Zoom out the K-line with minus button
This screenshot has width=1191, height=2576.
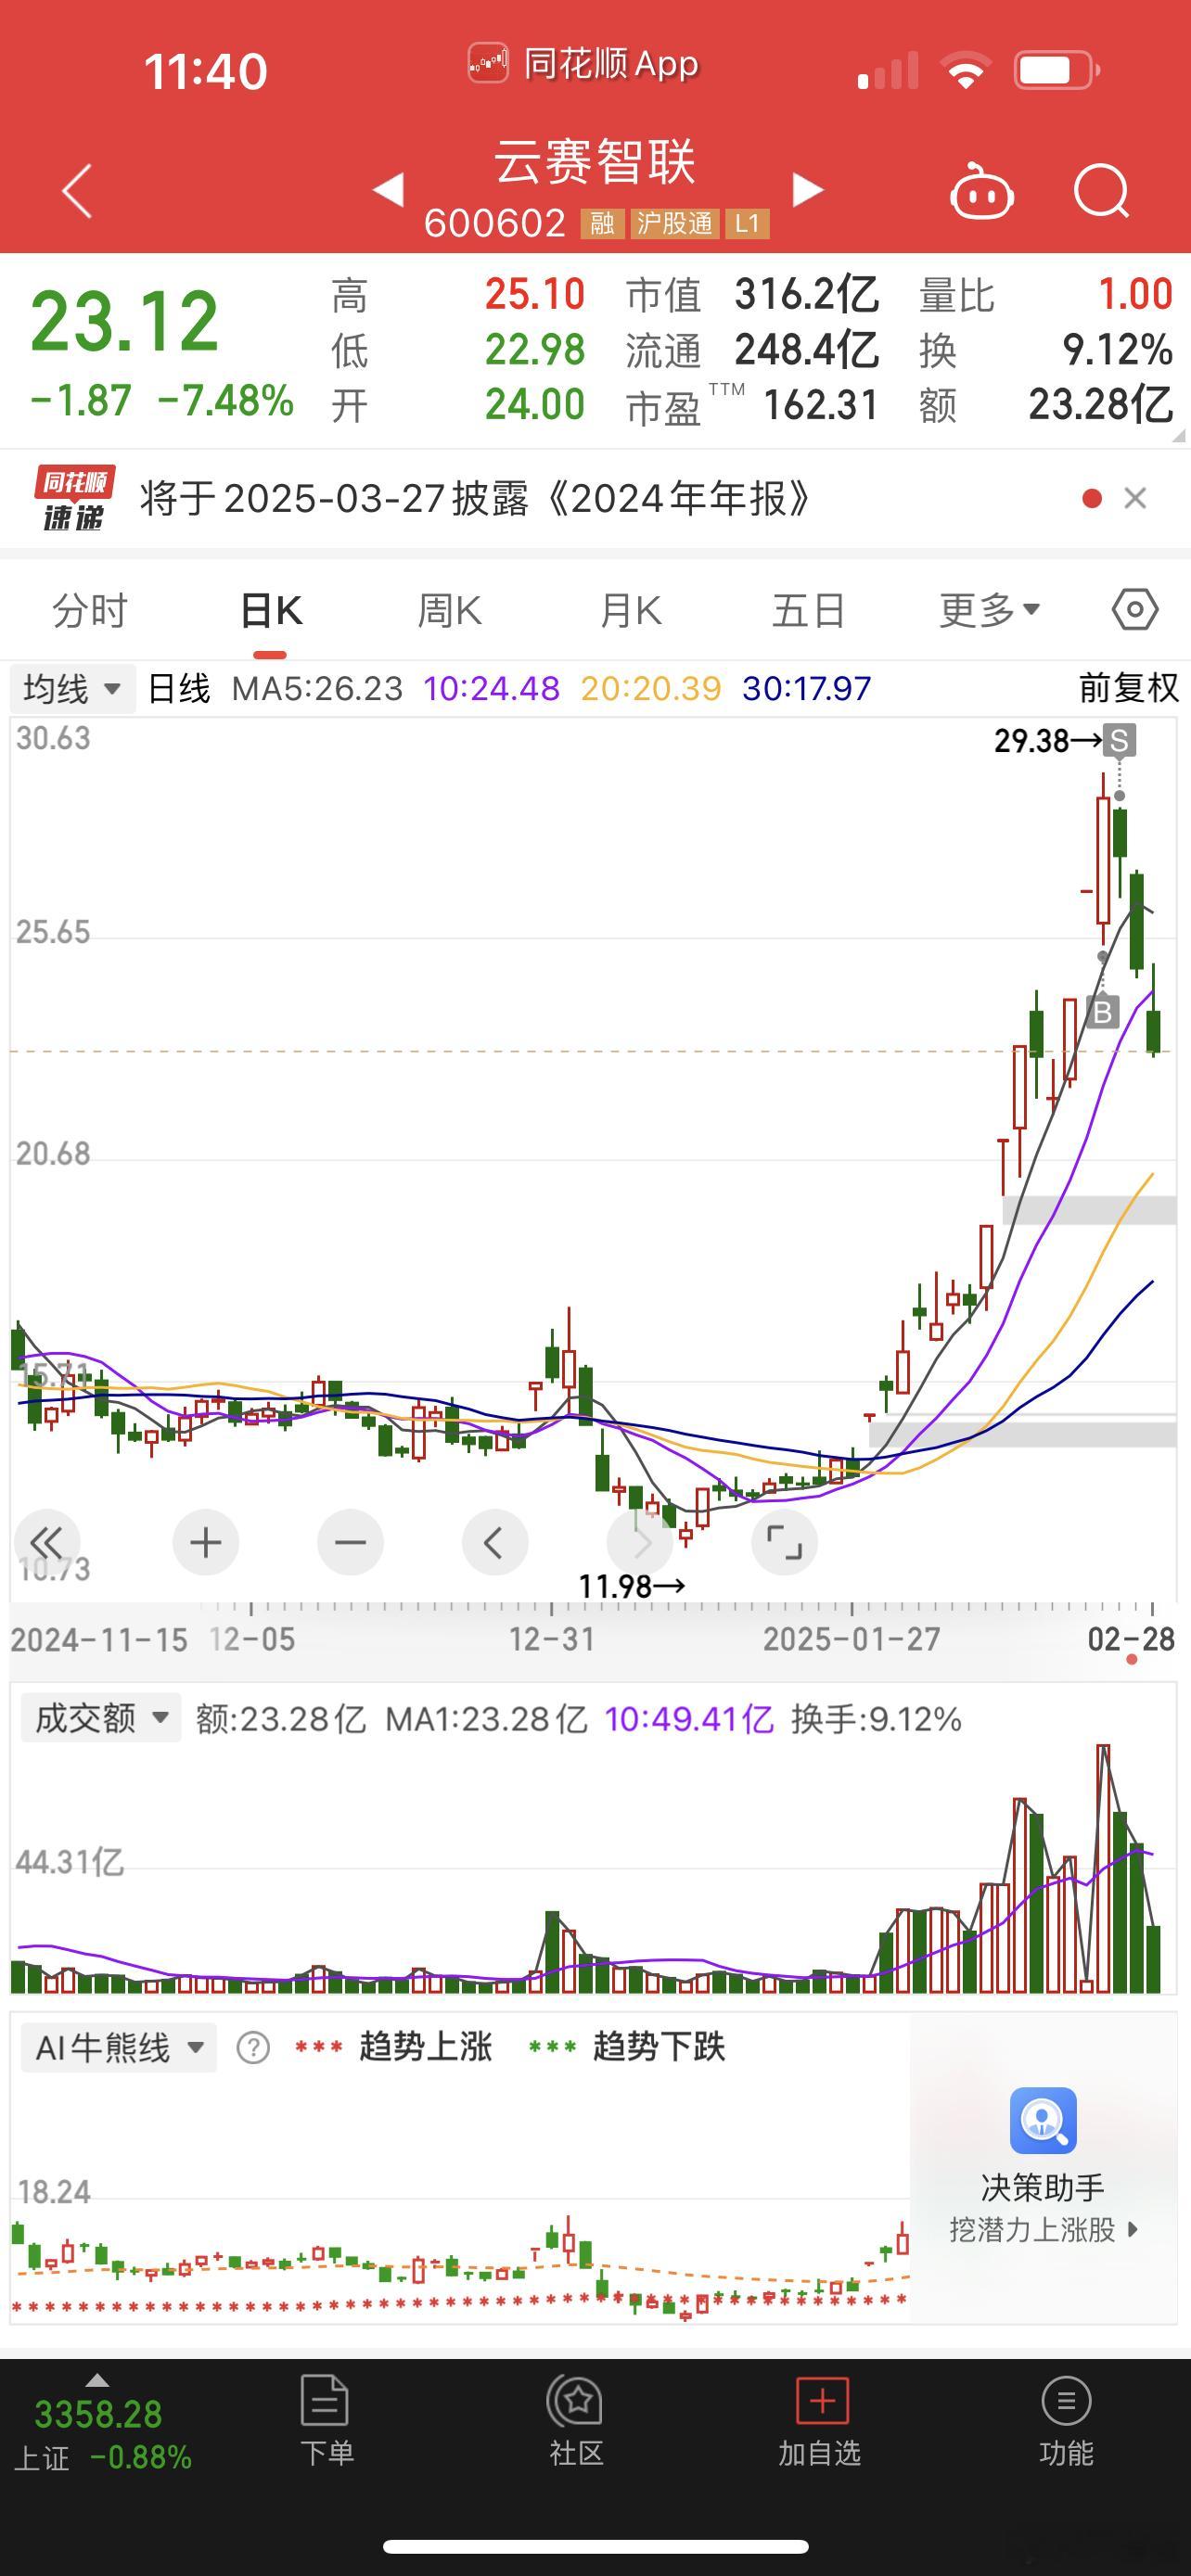(350, 1542)
